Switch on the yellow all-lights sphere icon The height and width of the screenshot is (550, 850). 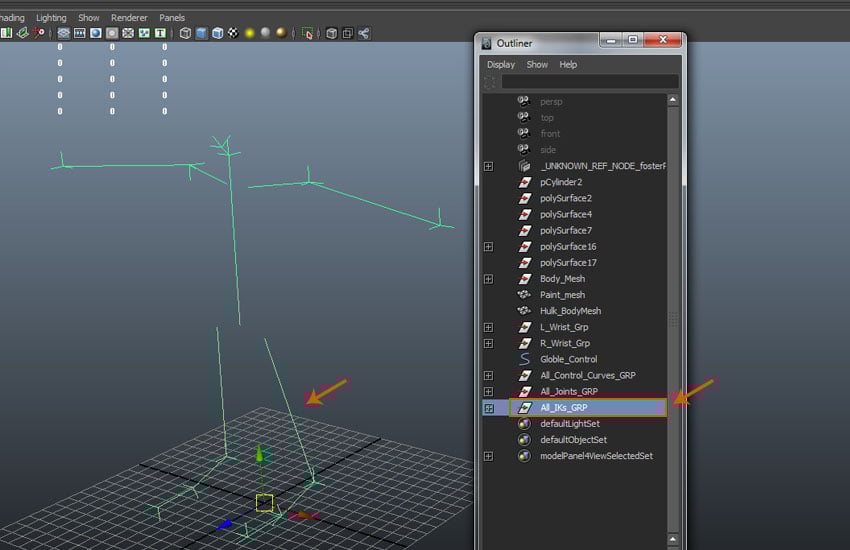pyautogui.click(x=250, y=33)
